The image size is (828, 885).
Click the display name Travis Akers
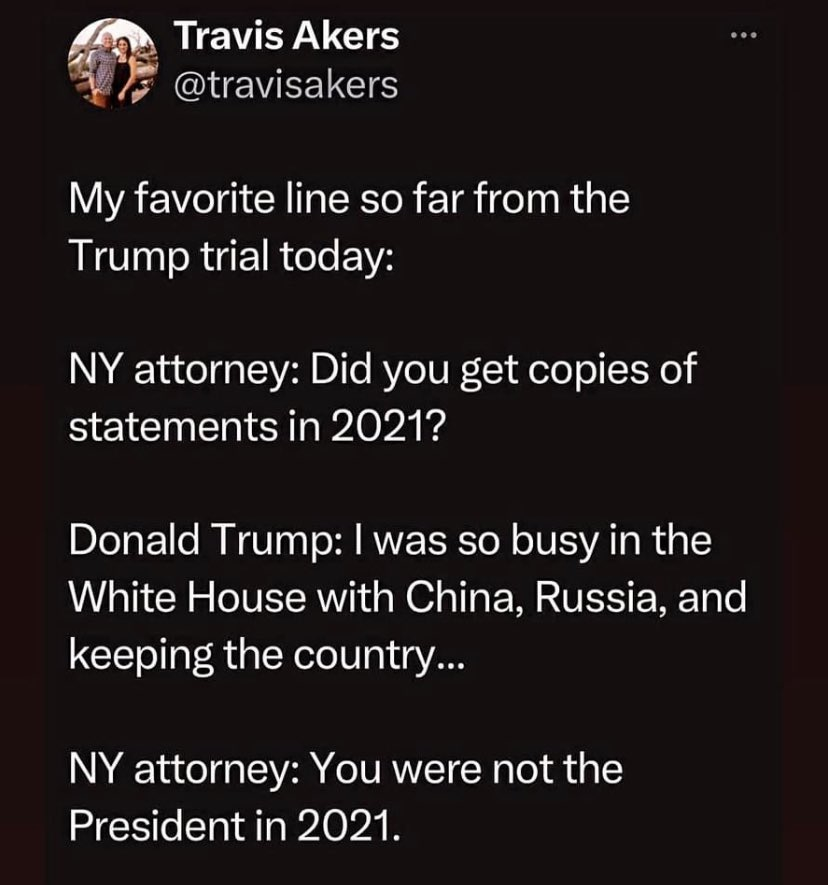click(x=287, y=36)
